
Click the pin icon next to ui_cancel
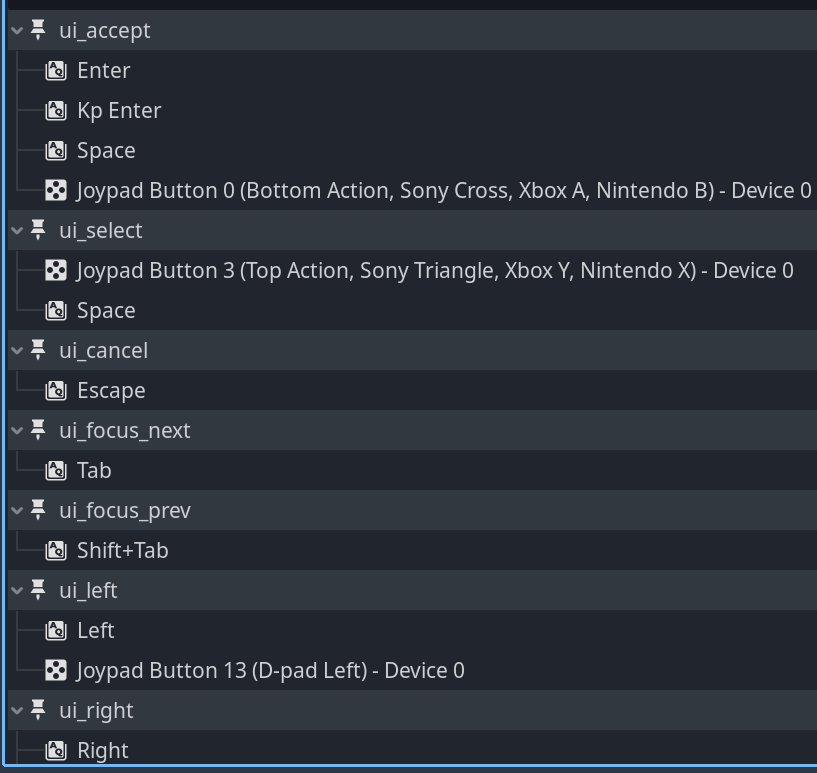tap(36, 350)
